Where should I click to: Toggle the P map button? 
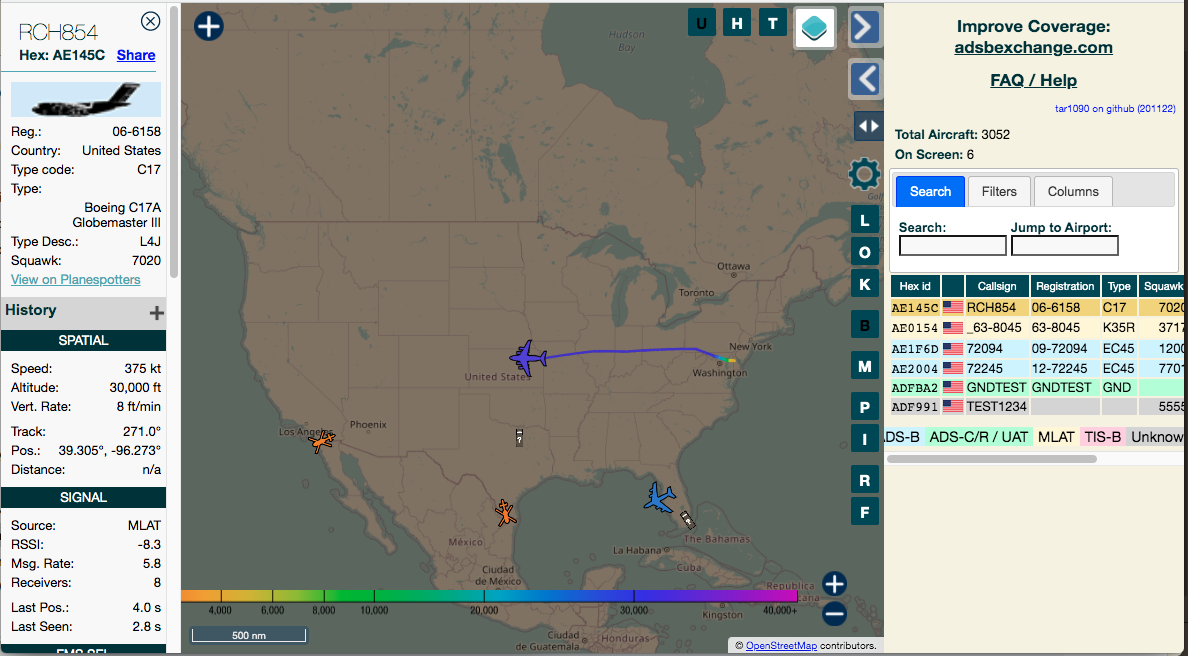click(x=864, y=408)
